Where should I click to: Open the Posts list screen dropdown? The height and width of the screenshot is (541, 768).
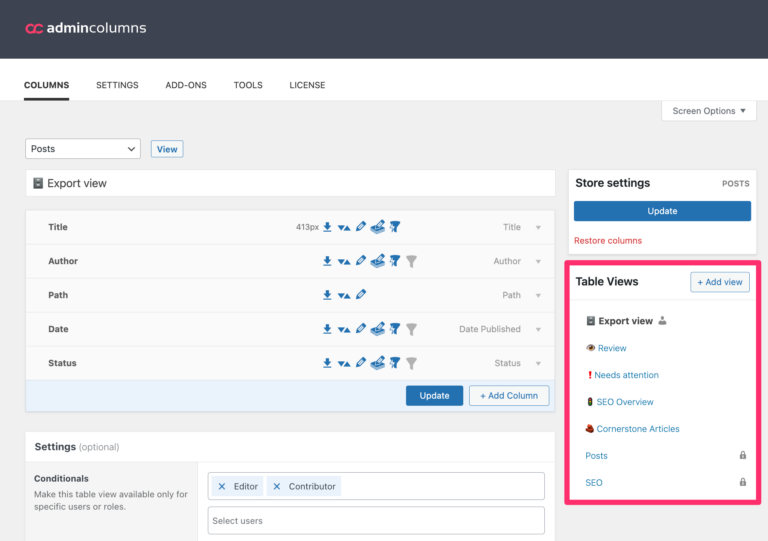pos(83,149)
